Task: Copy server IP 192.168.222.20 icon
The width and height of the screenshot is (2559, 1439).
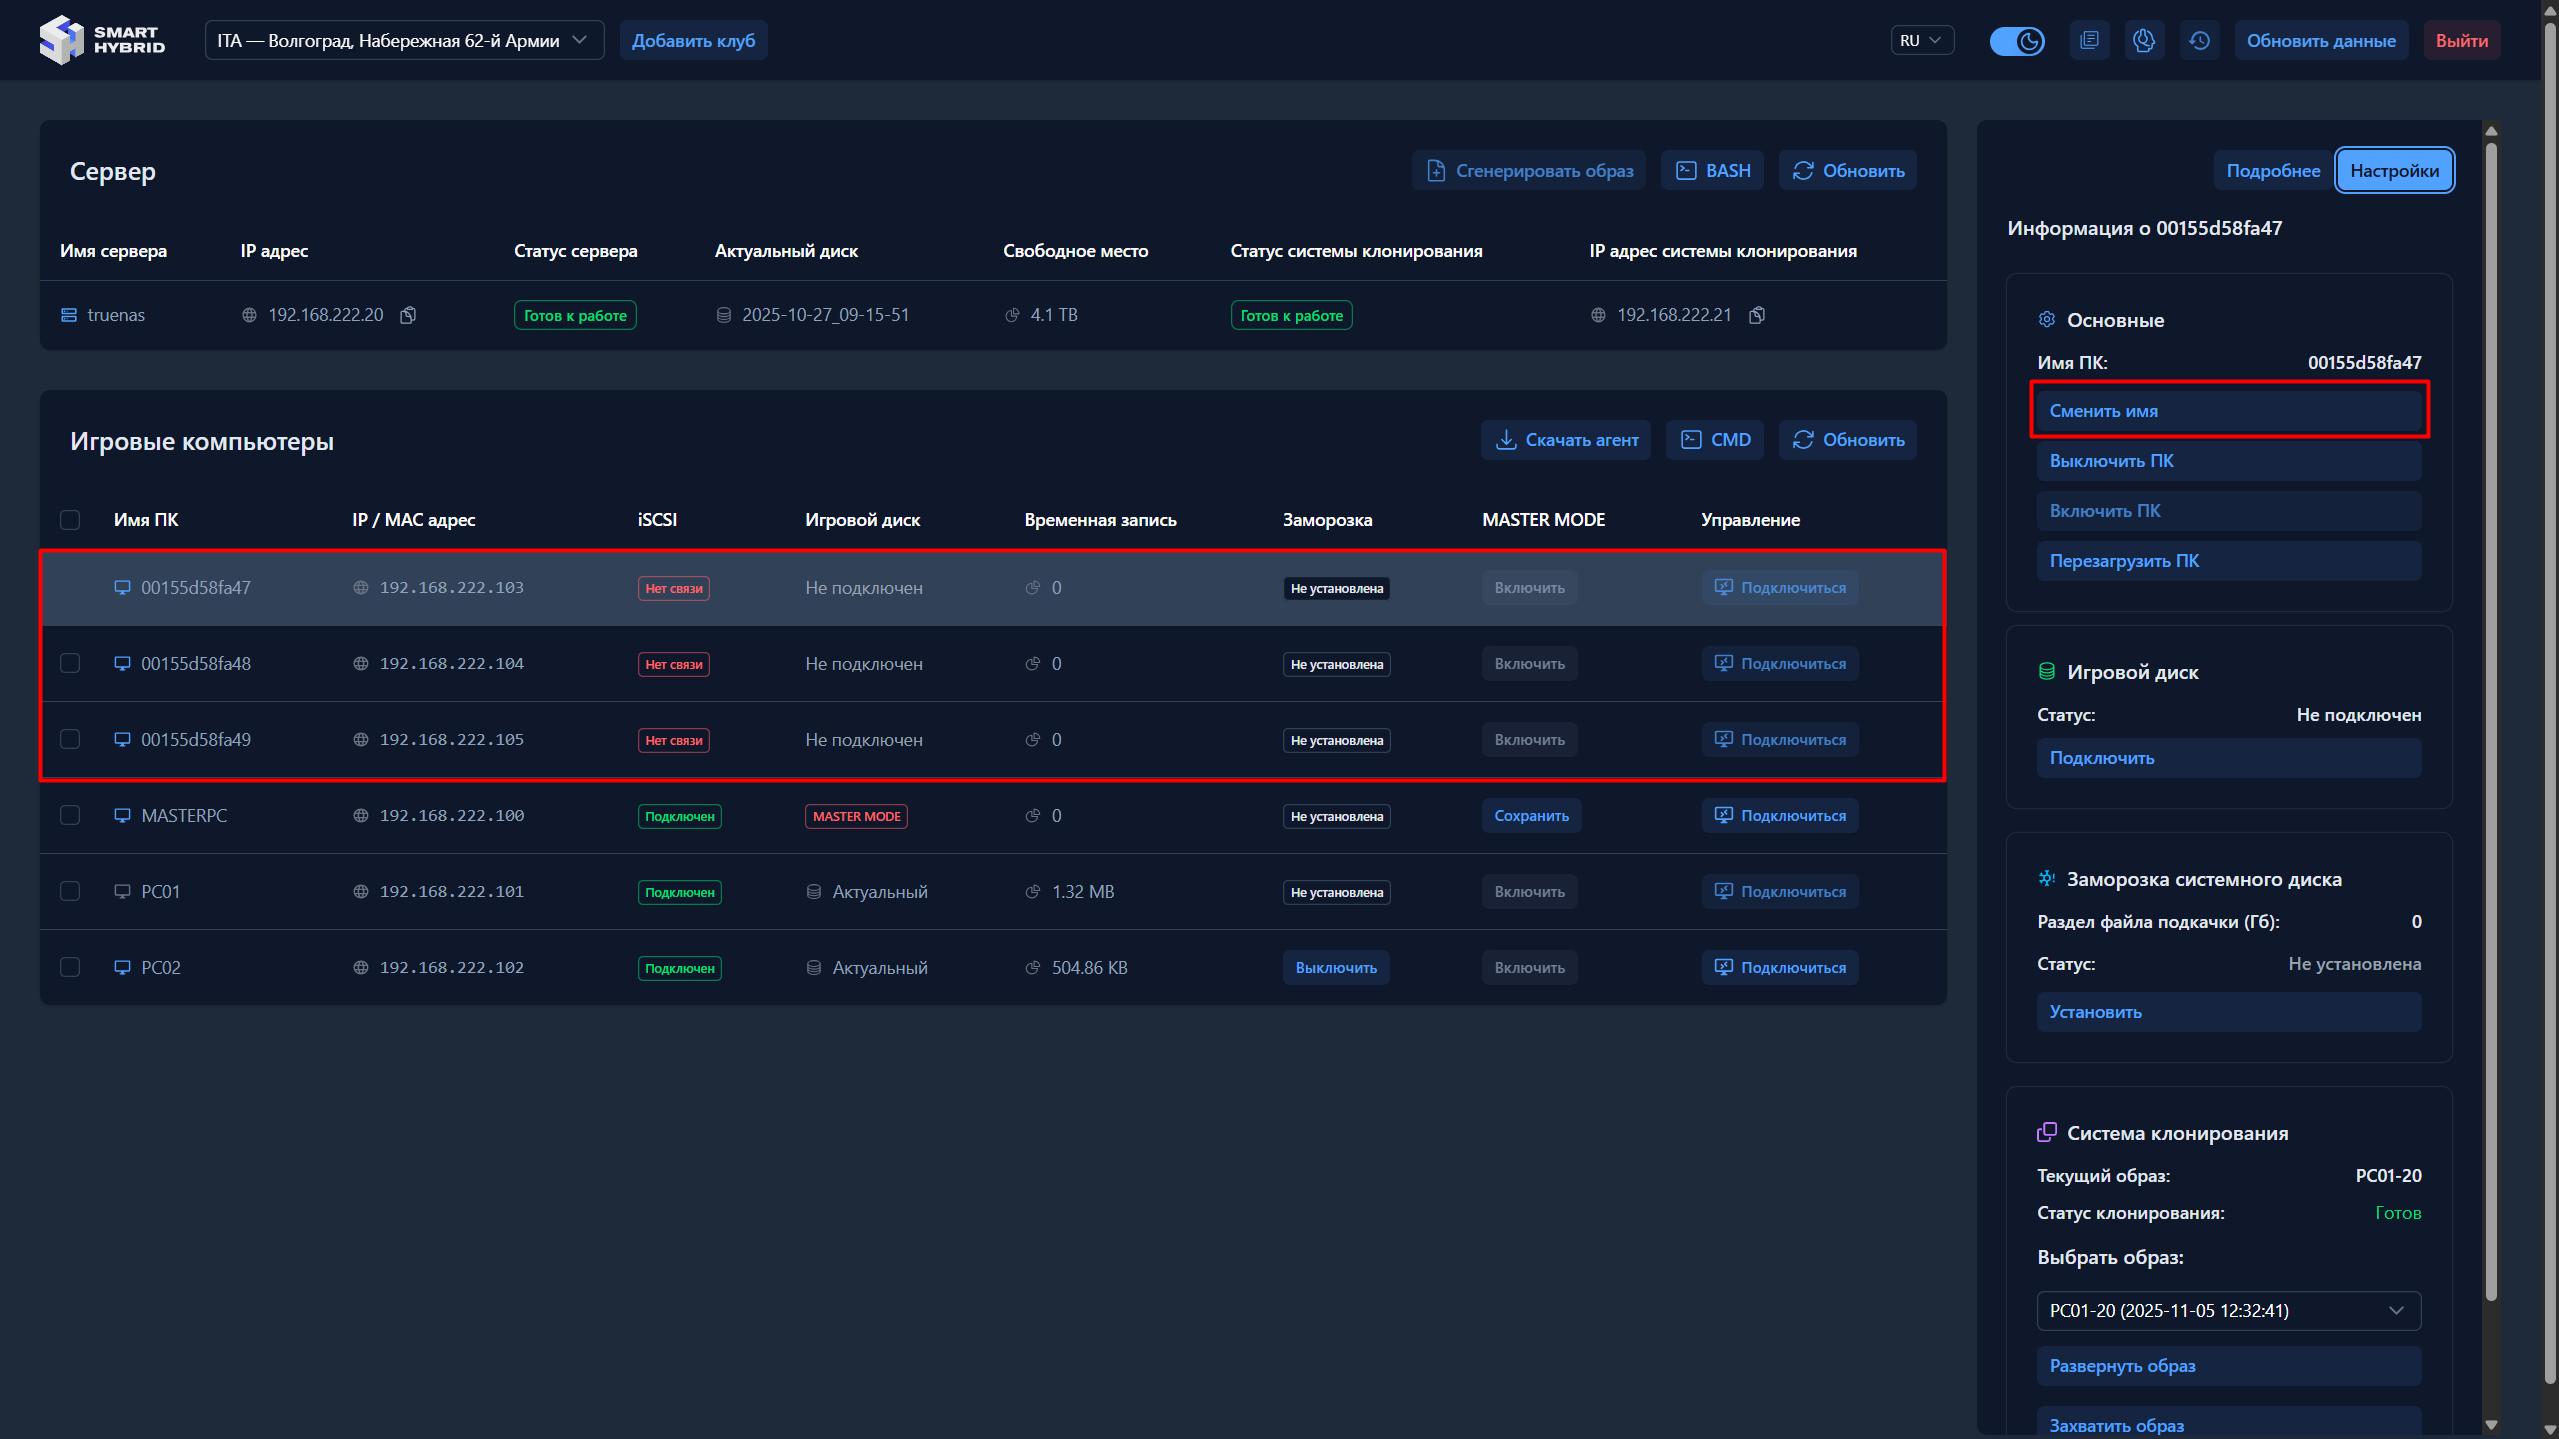Action: tap(408, 315)
